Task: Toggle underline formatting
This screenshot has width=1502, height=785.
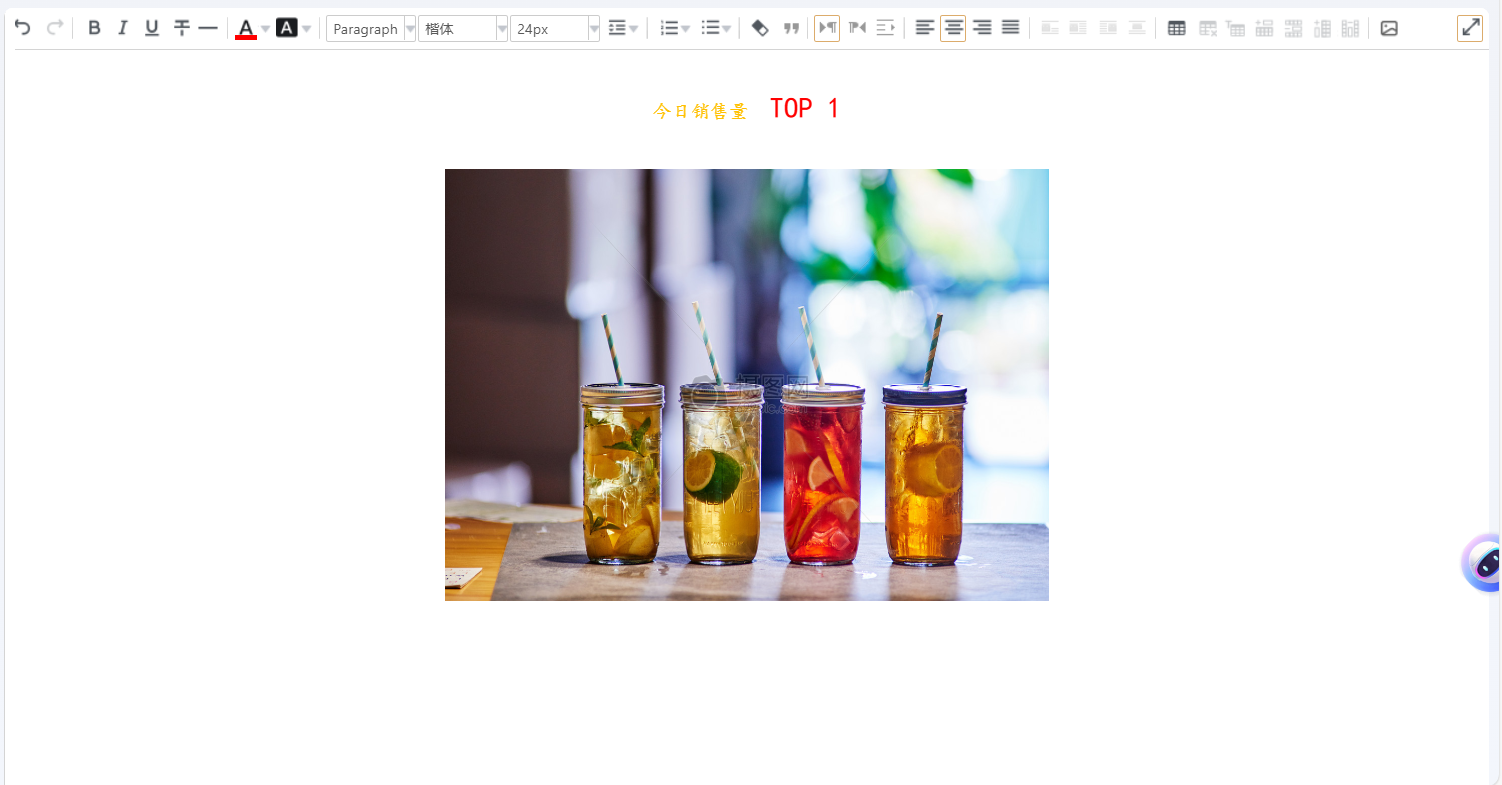Action: pos(151,28)
